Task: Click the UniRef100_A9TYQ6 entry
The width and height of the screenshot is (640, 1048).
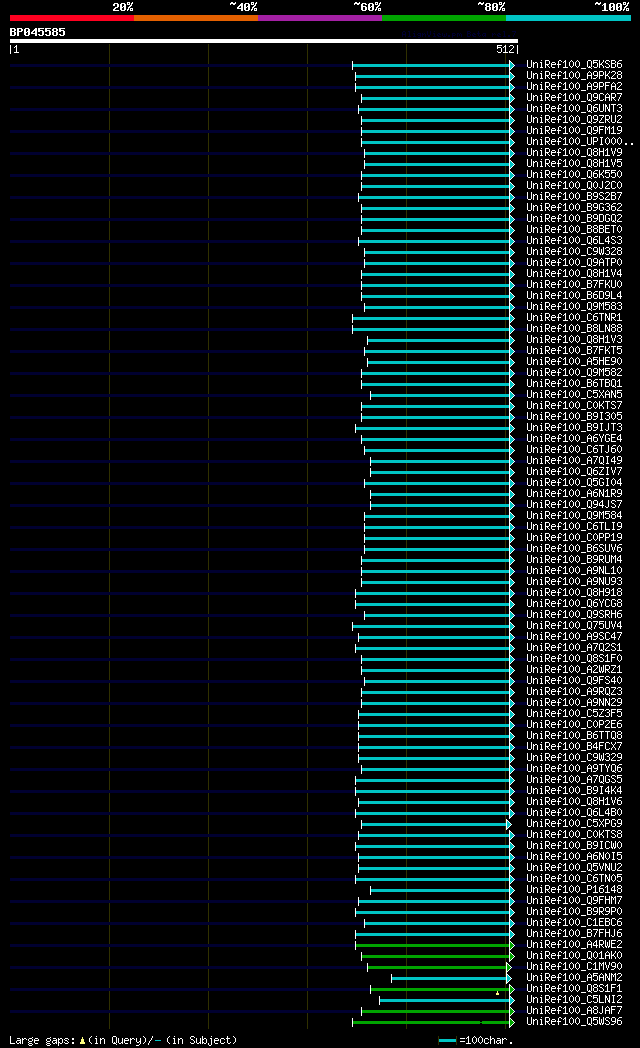Action: tap(574, 769)
